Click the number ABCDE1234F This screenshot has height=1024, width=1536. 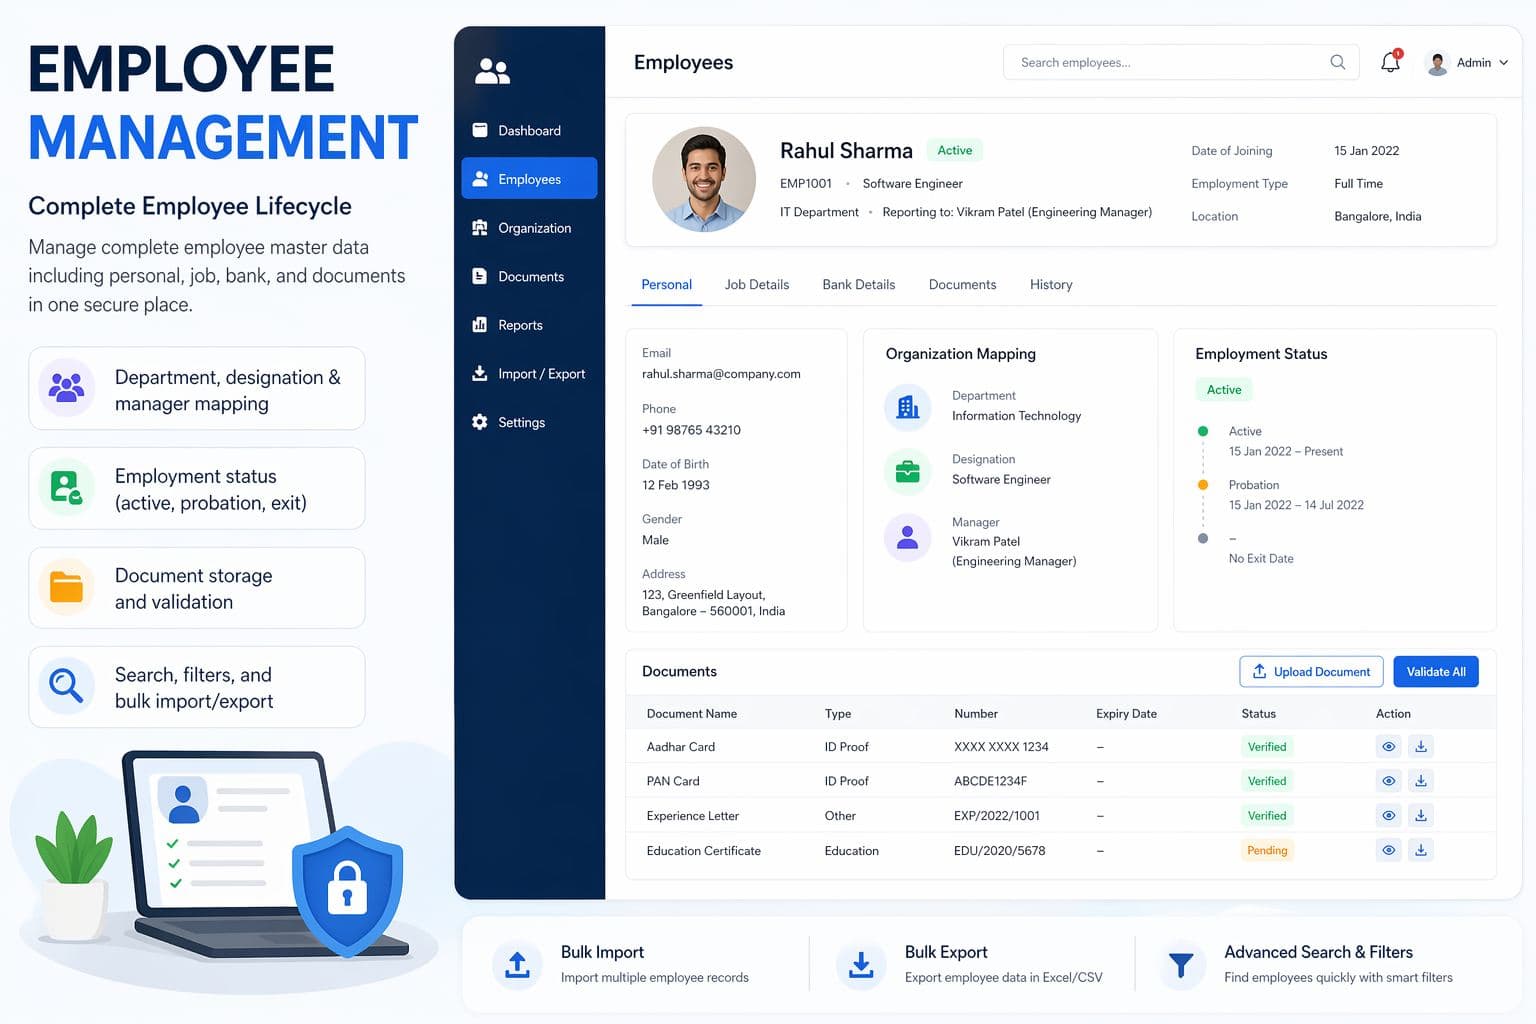click(990, 781)
